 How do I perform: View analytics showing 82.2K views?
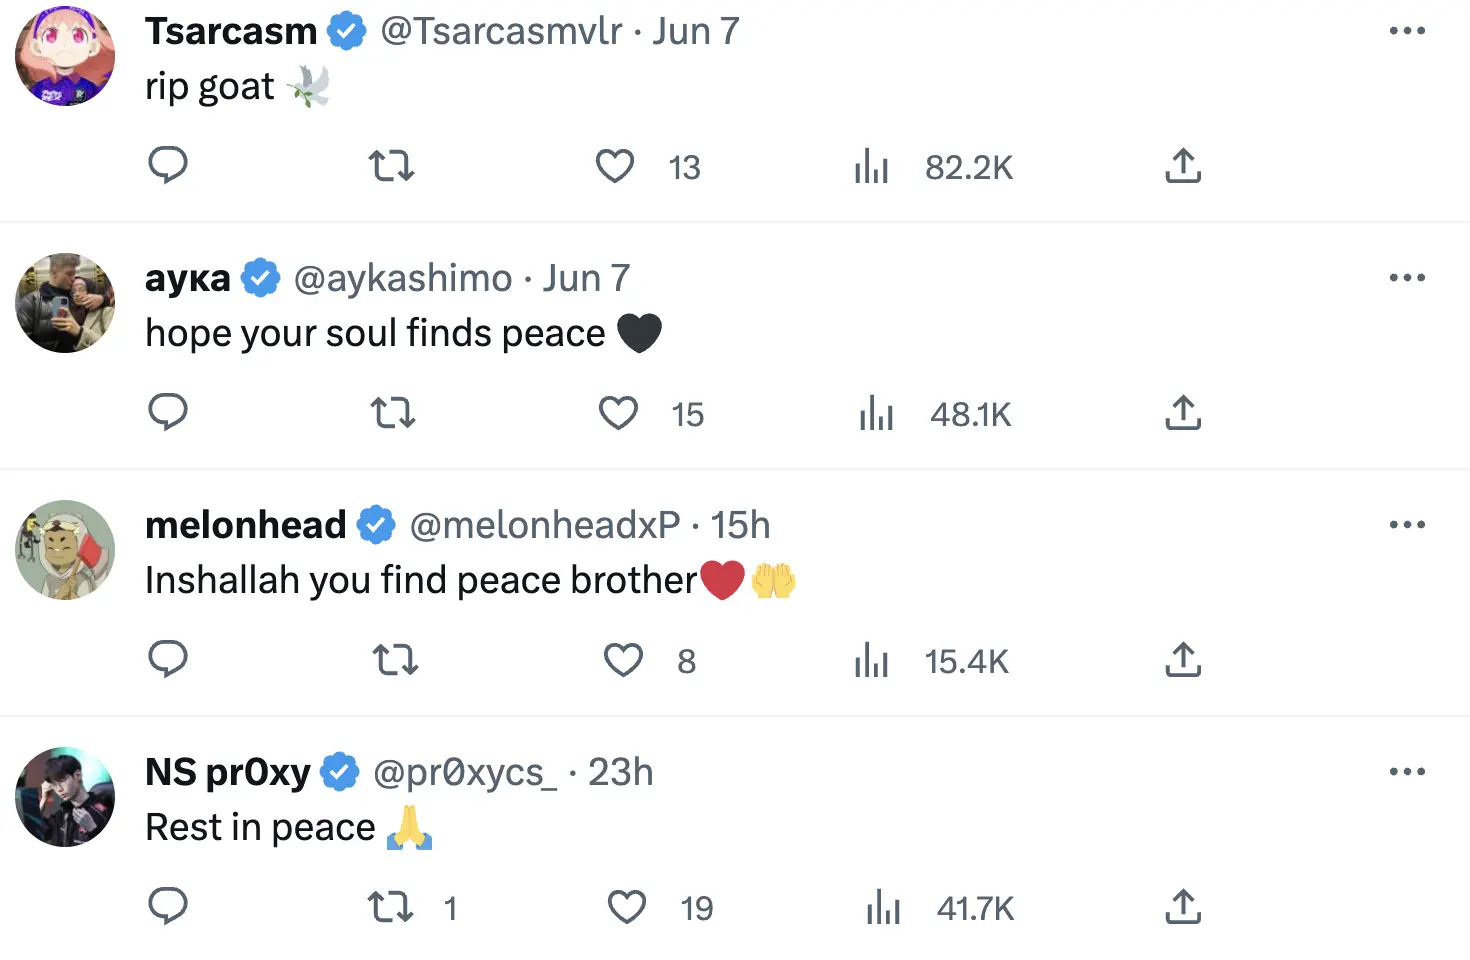point(872,167)
